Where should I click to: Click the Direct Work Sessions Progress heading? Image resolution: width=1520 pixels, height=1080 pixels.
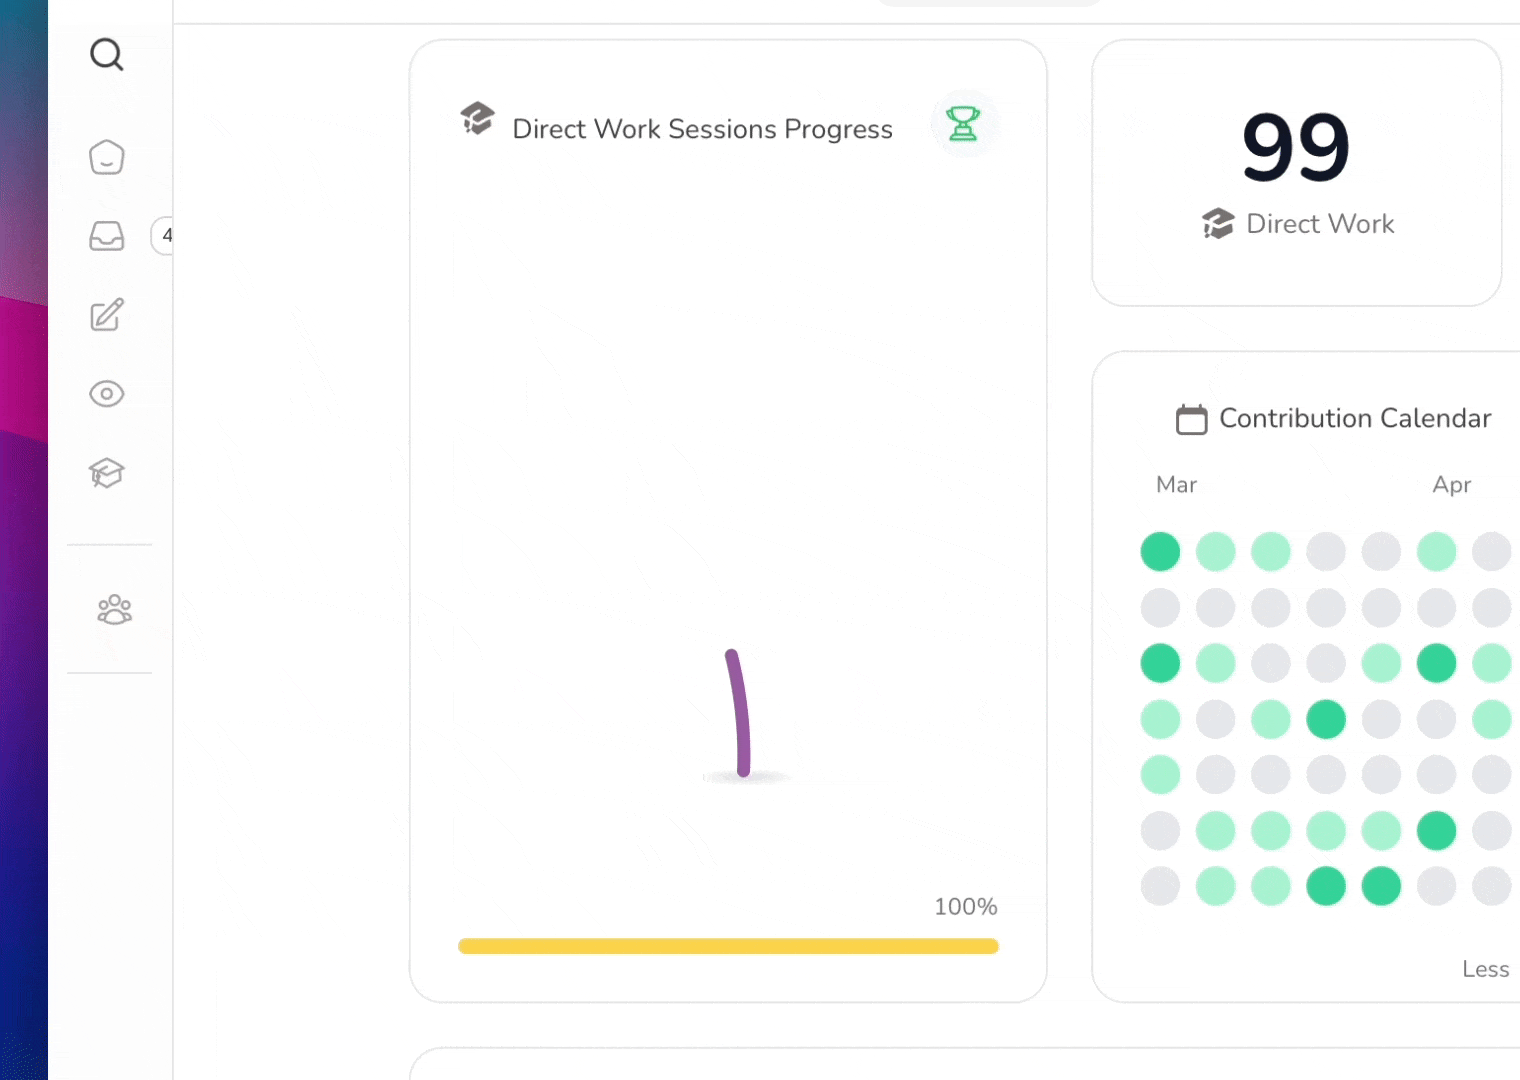click(702, 129)
